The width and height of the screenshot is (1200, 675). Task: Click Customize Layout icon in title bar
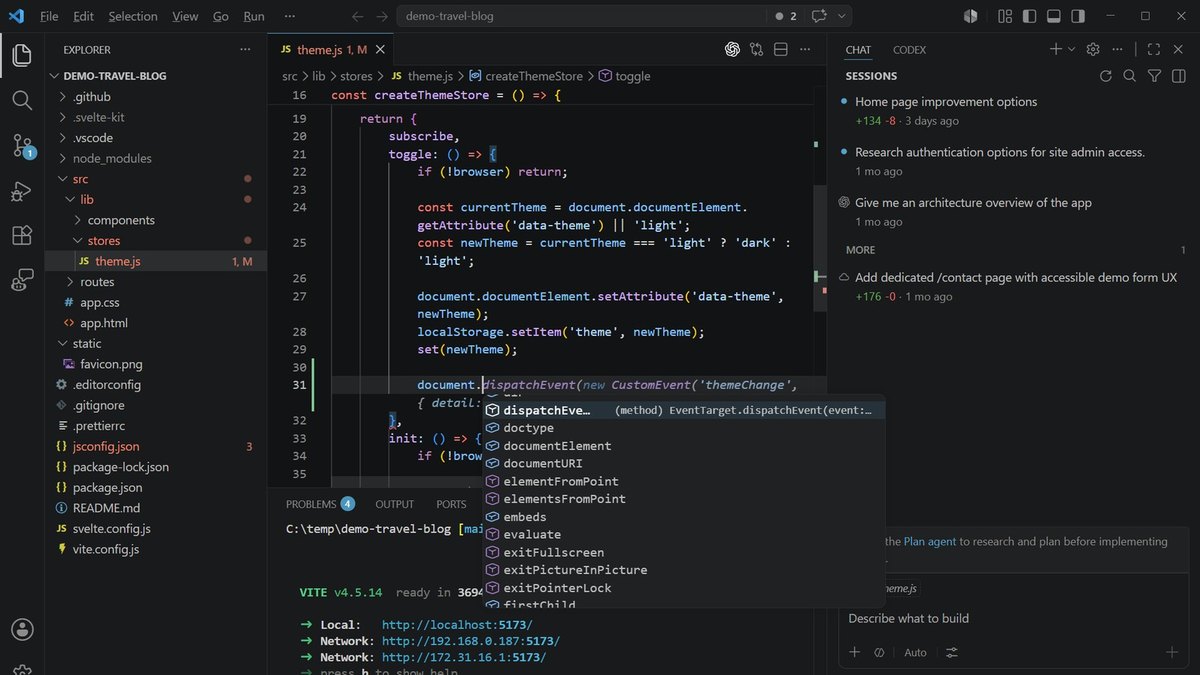click(1004, 16)
